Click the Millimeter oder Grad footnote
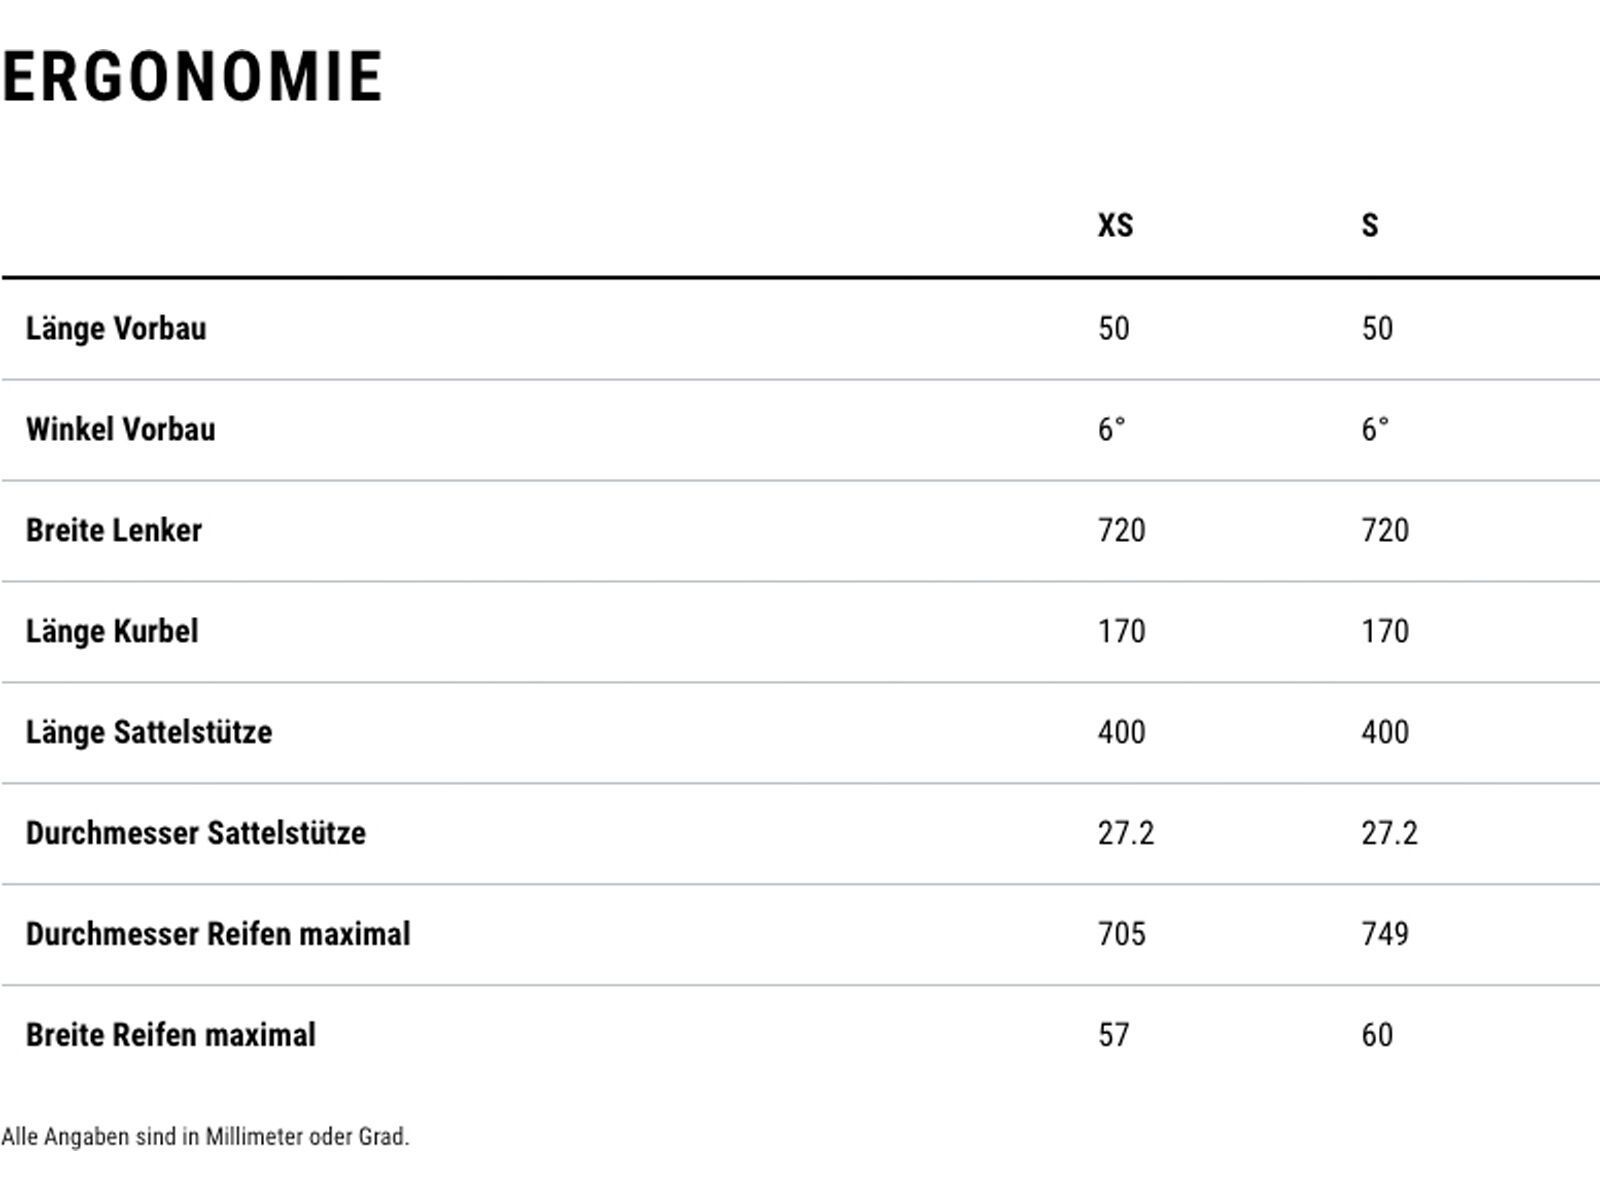Image resolution: width=1600 pixels, height=1200 pixels. [x=205, y=1137]
